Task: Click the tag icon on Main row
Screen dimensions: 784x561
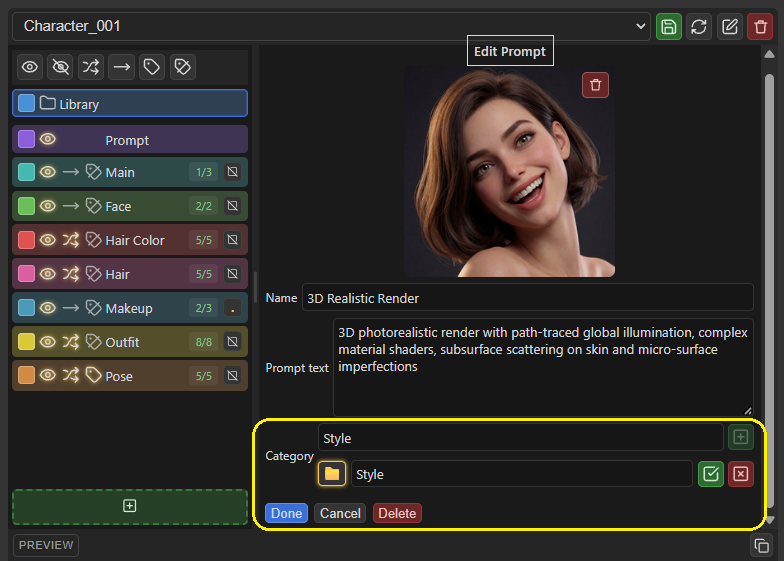Action: point(94,172)
